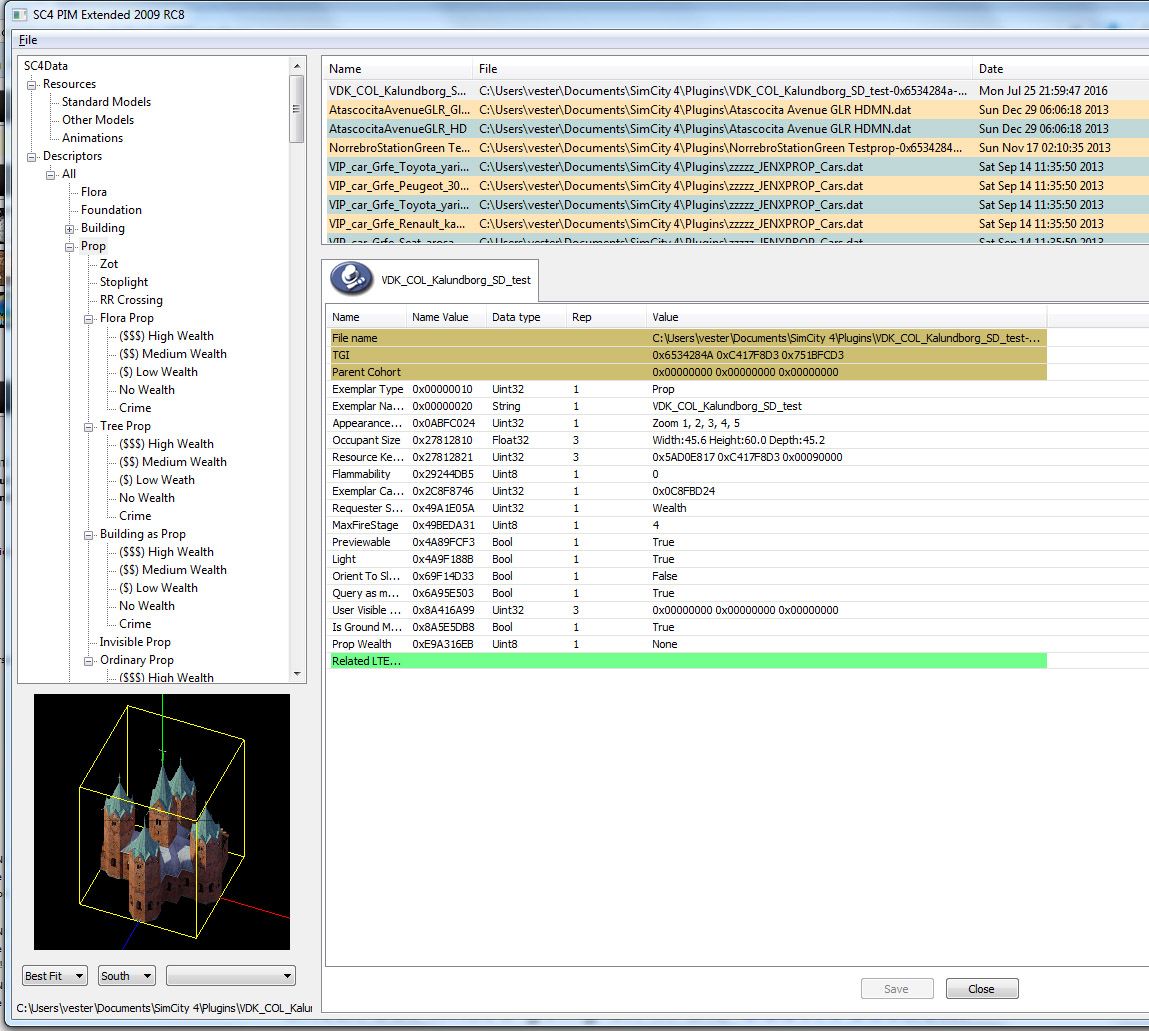Image resolution: width=1149 pixels, height=1031 pixels.
Task: Open the File menu
Action: point(28,40)
